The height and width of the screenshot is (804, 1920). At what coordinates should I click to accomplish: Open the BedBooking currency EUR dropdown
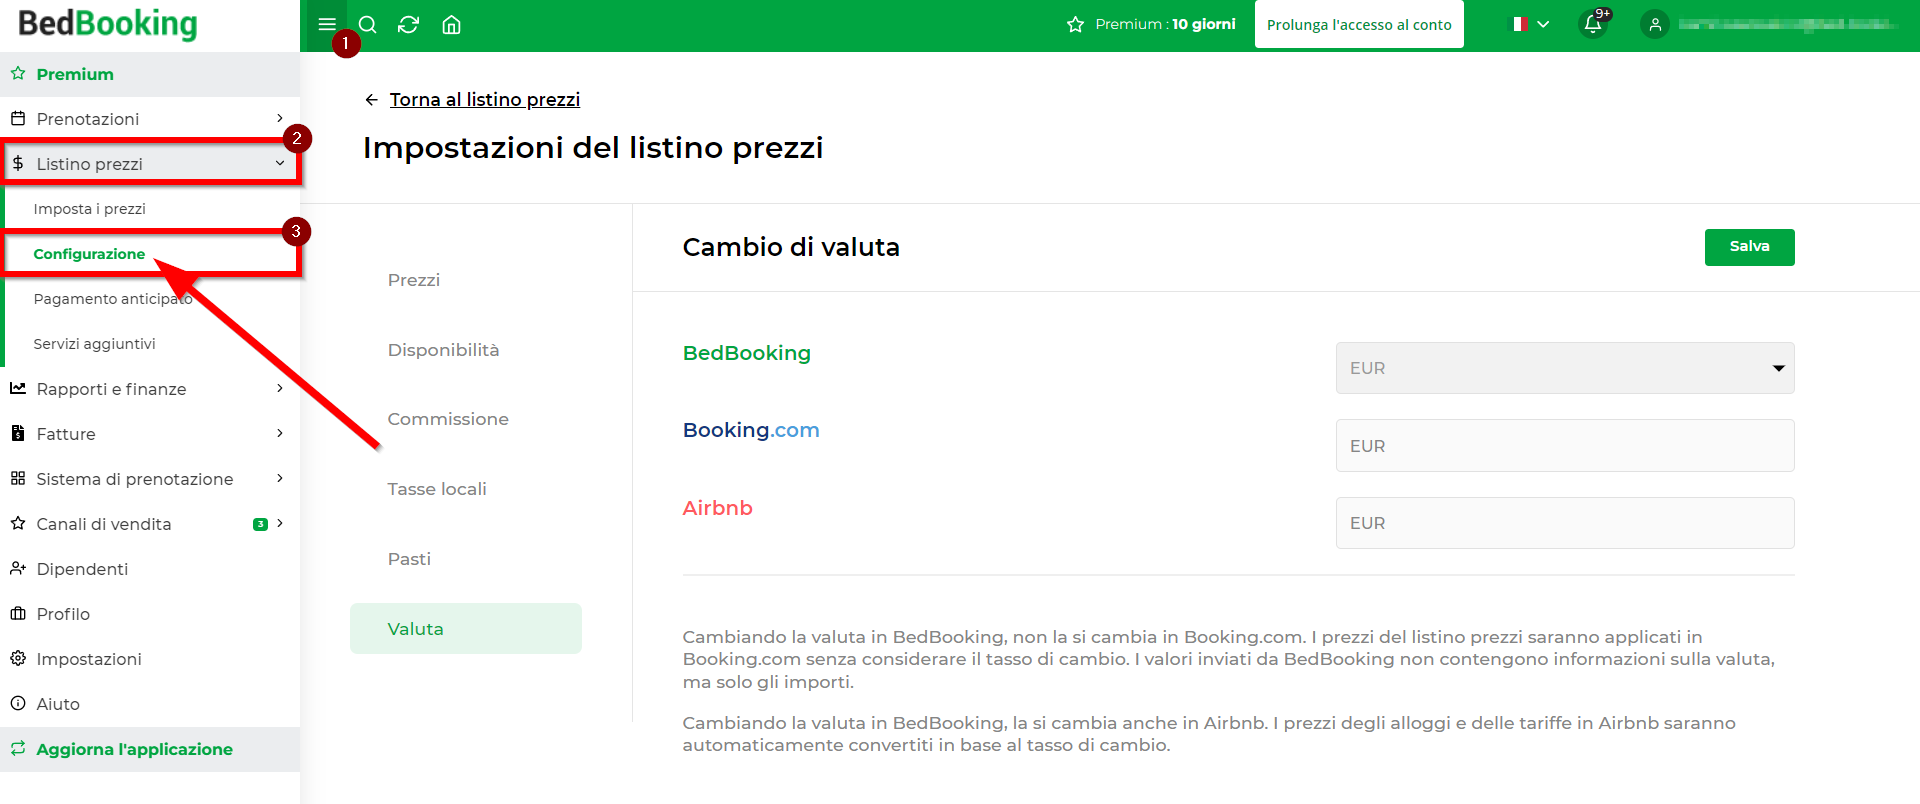click(1565, 368)
